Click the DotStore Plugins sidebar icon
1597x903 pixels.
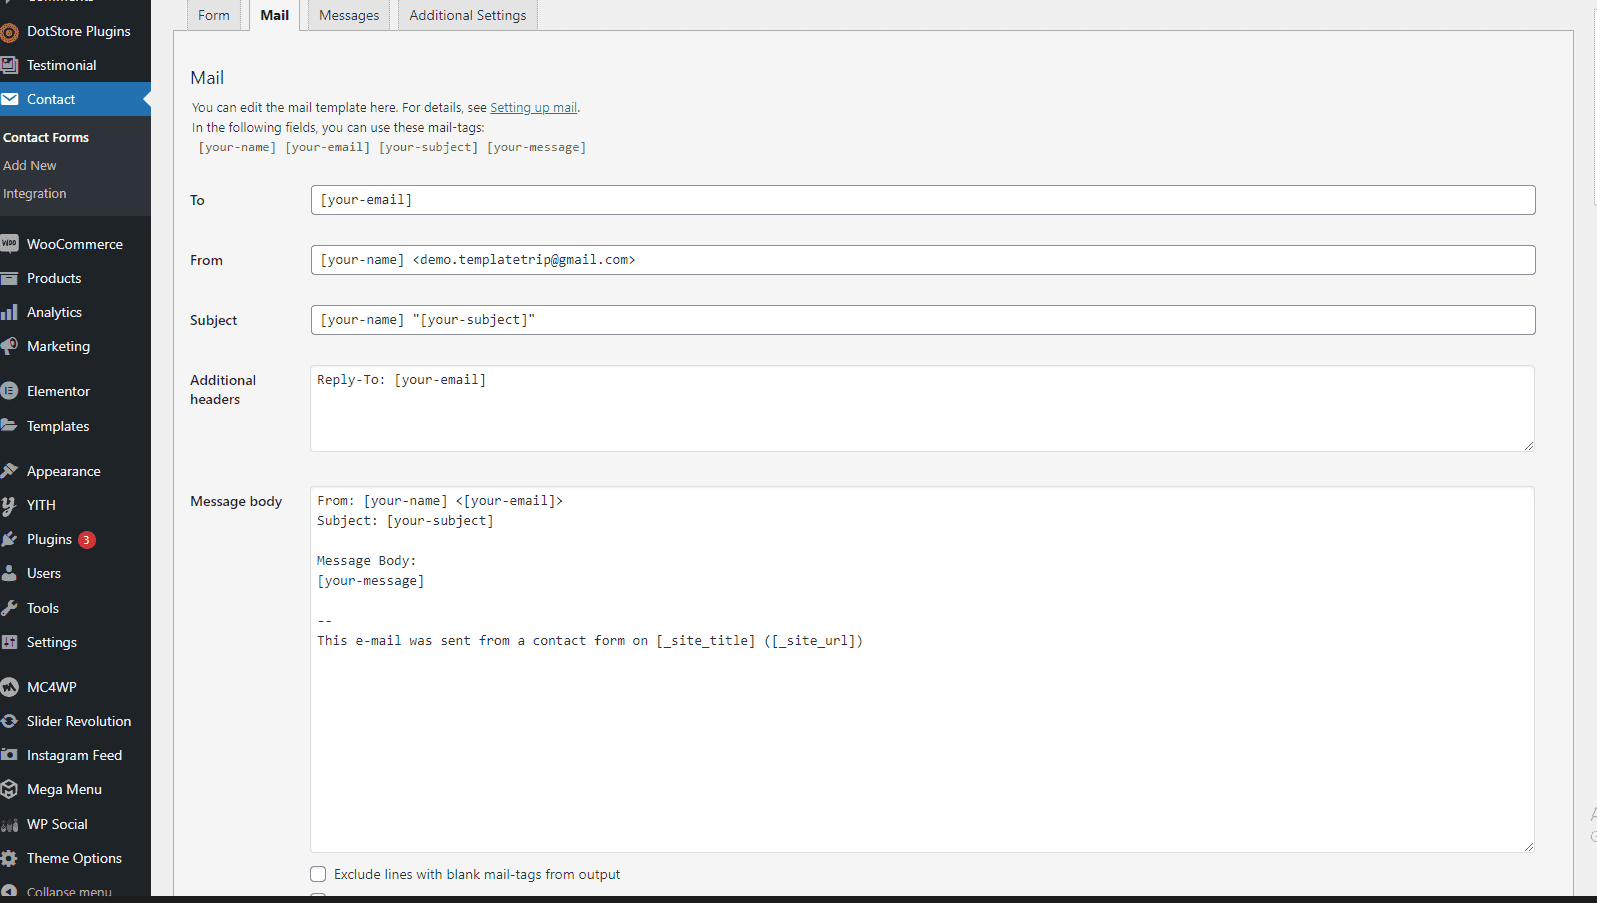pyautogui.click(x=9, y=32)
